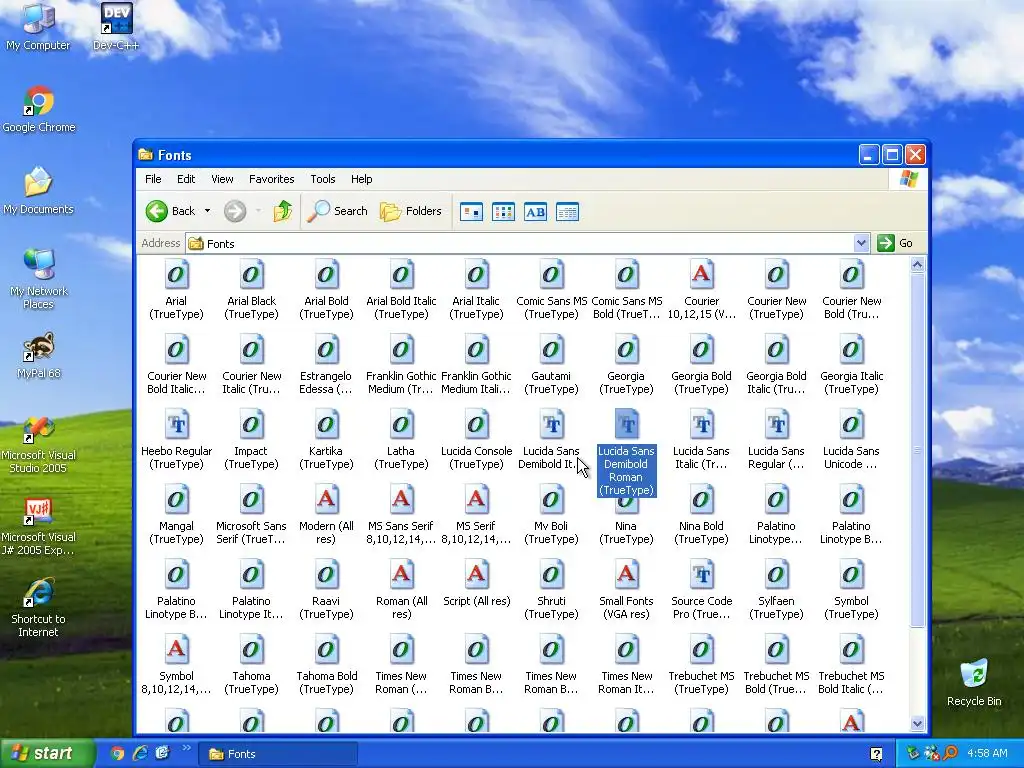Toggle the Folders pane button
The height and width of the screenshot is (768, 1024).
point(411,211)
